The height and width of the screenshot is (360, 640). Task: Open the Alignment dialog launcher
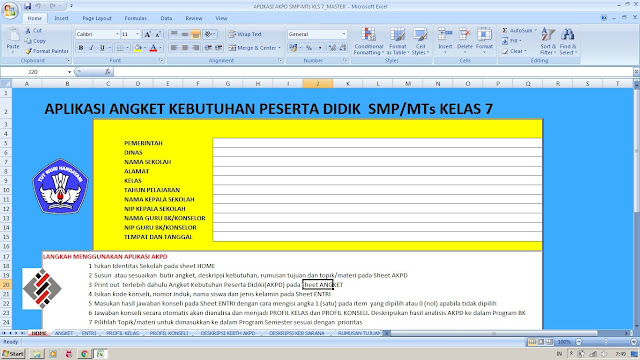[x=280, y=60]
